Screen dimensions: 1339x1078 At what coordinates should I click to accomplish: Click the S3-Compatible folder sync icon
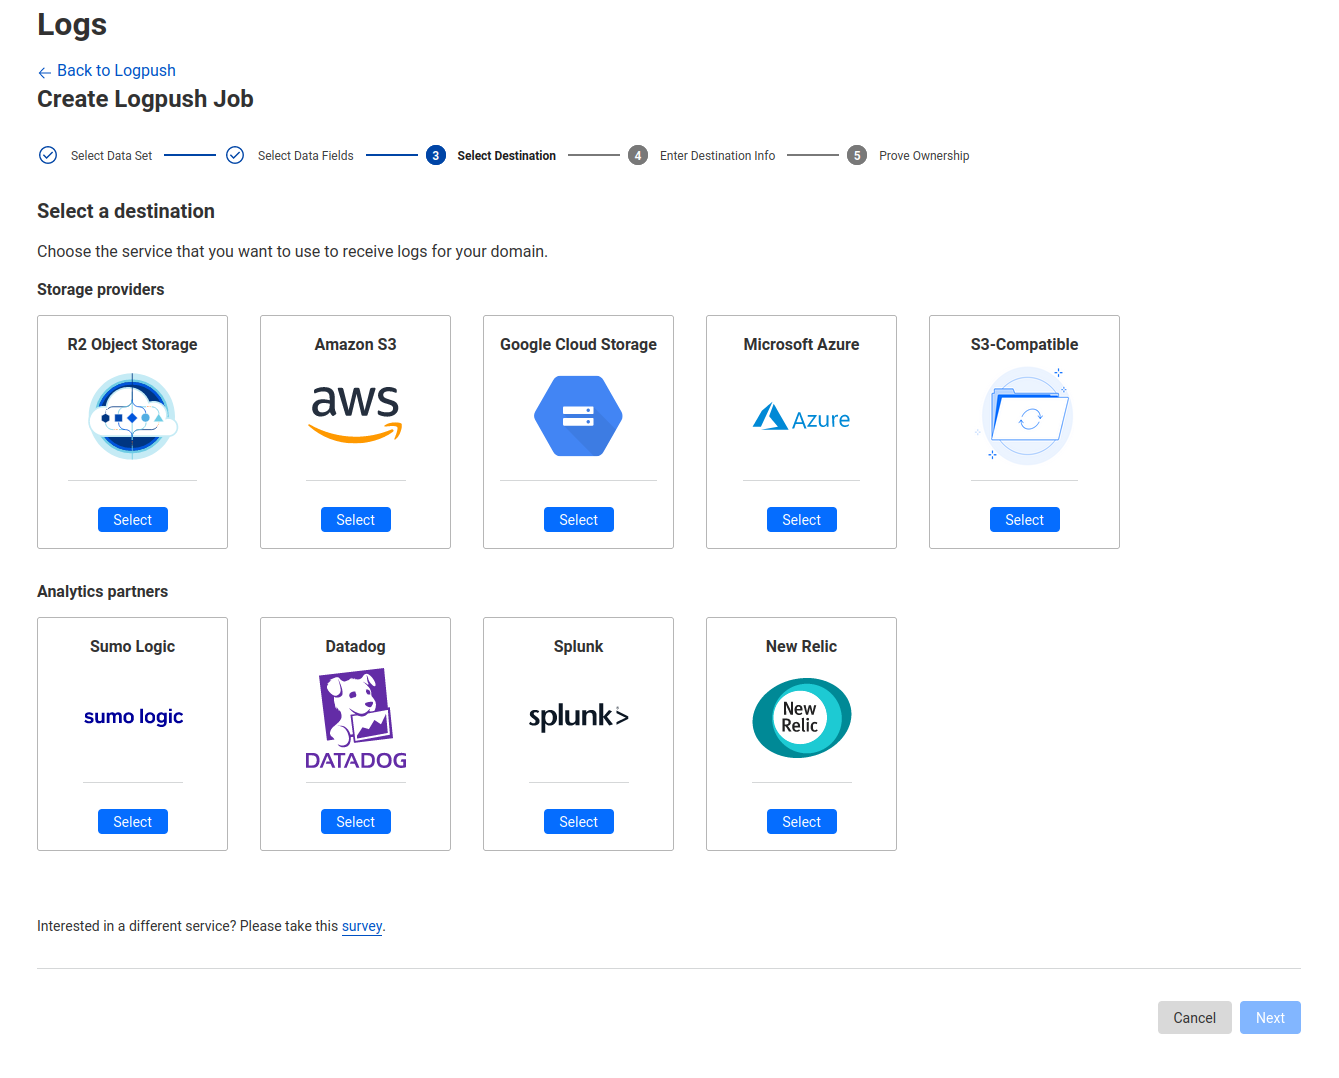point(1024,416)
